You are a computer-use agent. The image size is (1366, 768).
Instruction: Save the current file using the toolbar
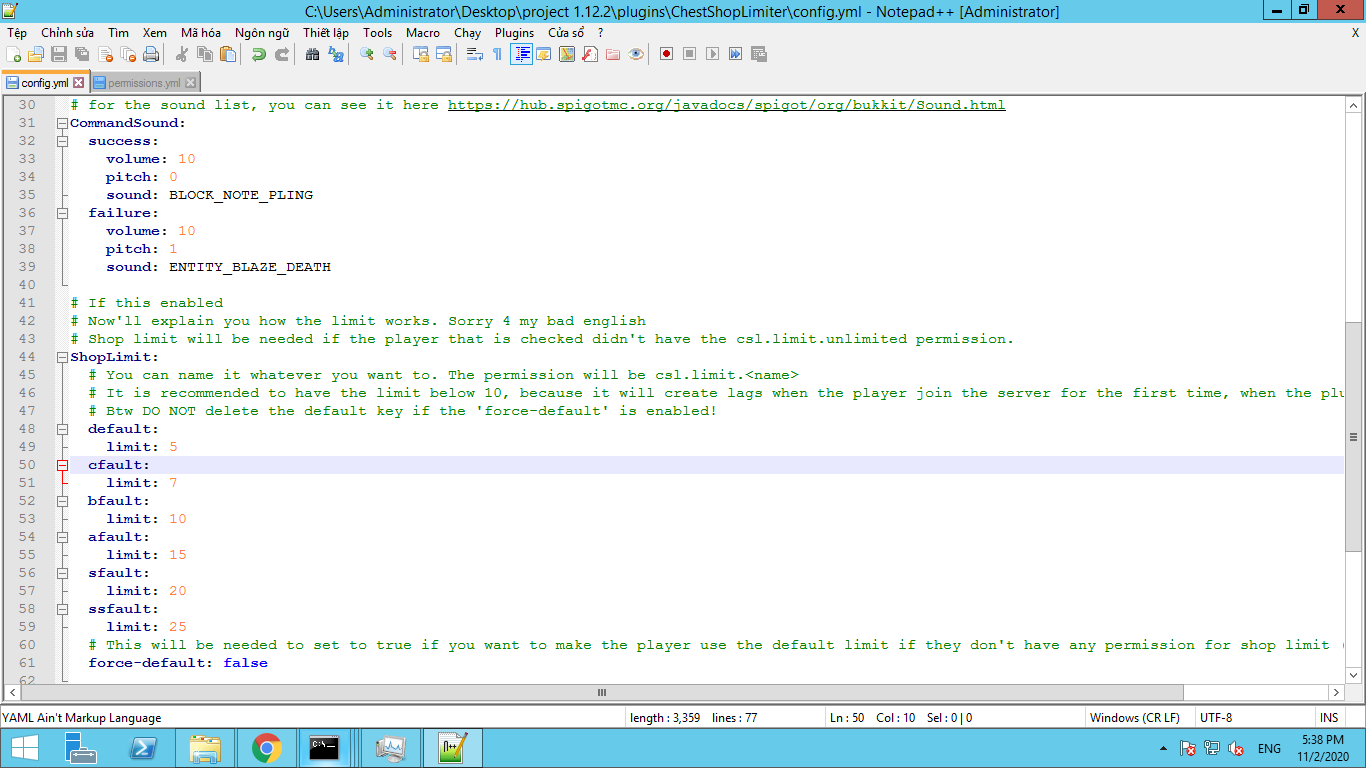pyautogui.click(x=59, y=54)
